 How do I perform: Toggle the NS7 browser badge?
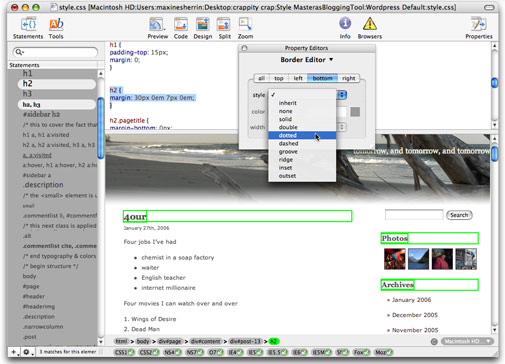click(x=194, y=352)
